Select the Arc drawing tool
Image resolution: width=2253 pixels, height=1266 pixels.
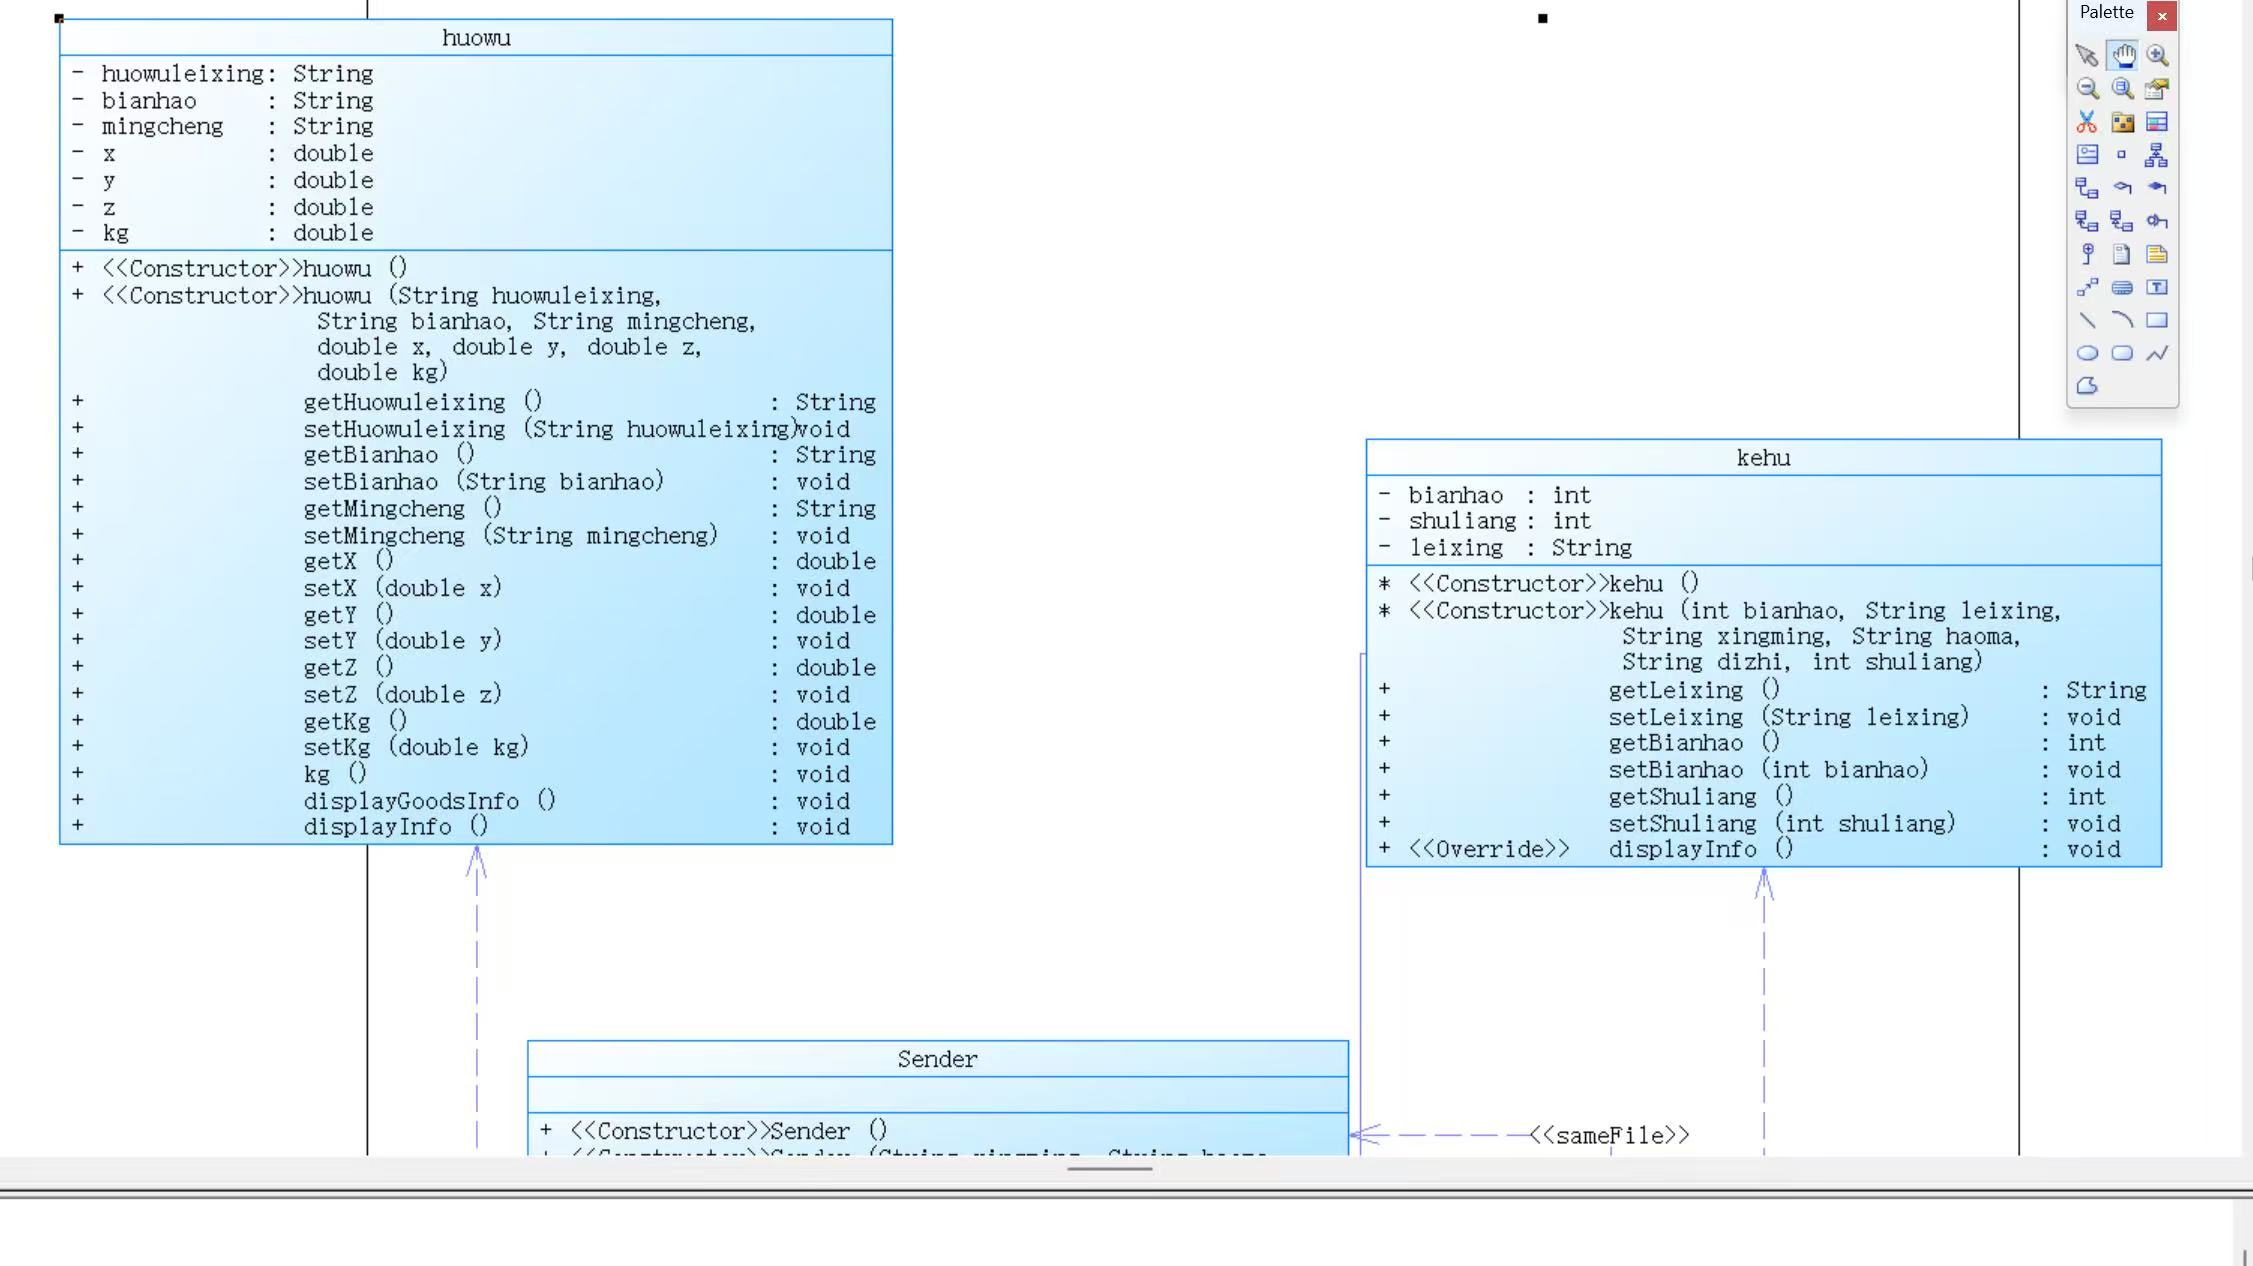pos(2122,321)
